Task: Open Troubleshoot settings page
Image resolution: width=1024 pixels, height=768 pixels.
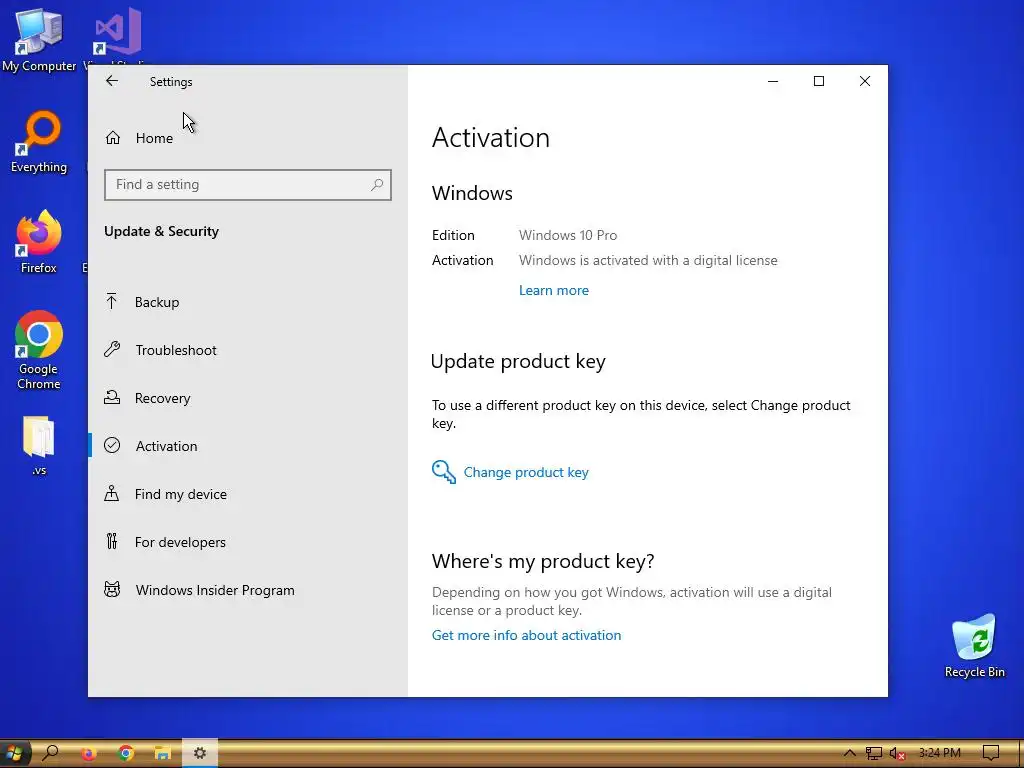Action: (176, 350)
